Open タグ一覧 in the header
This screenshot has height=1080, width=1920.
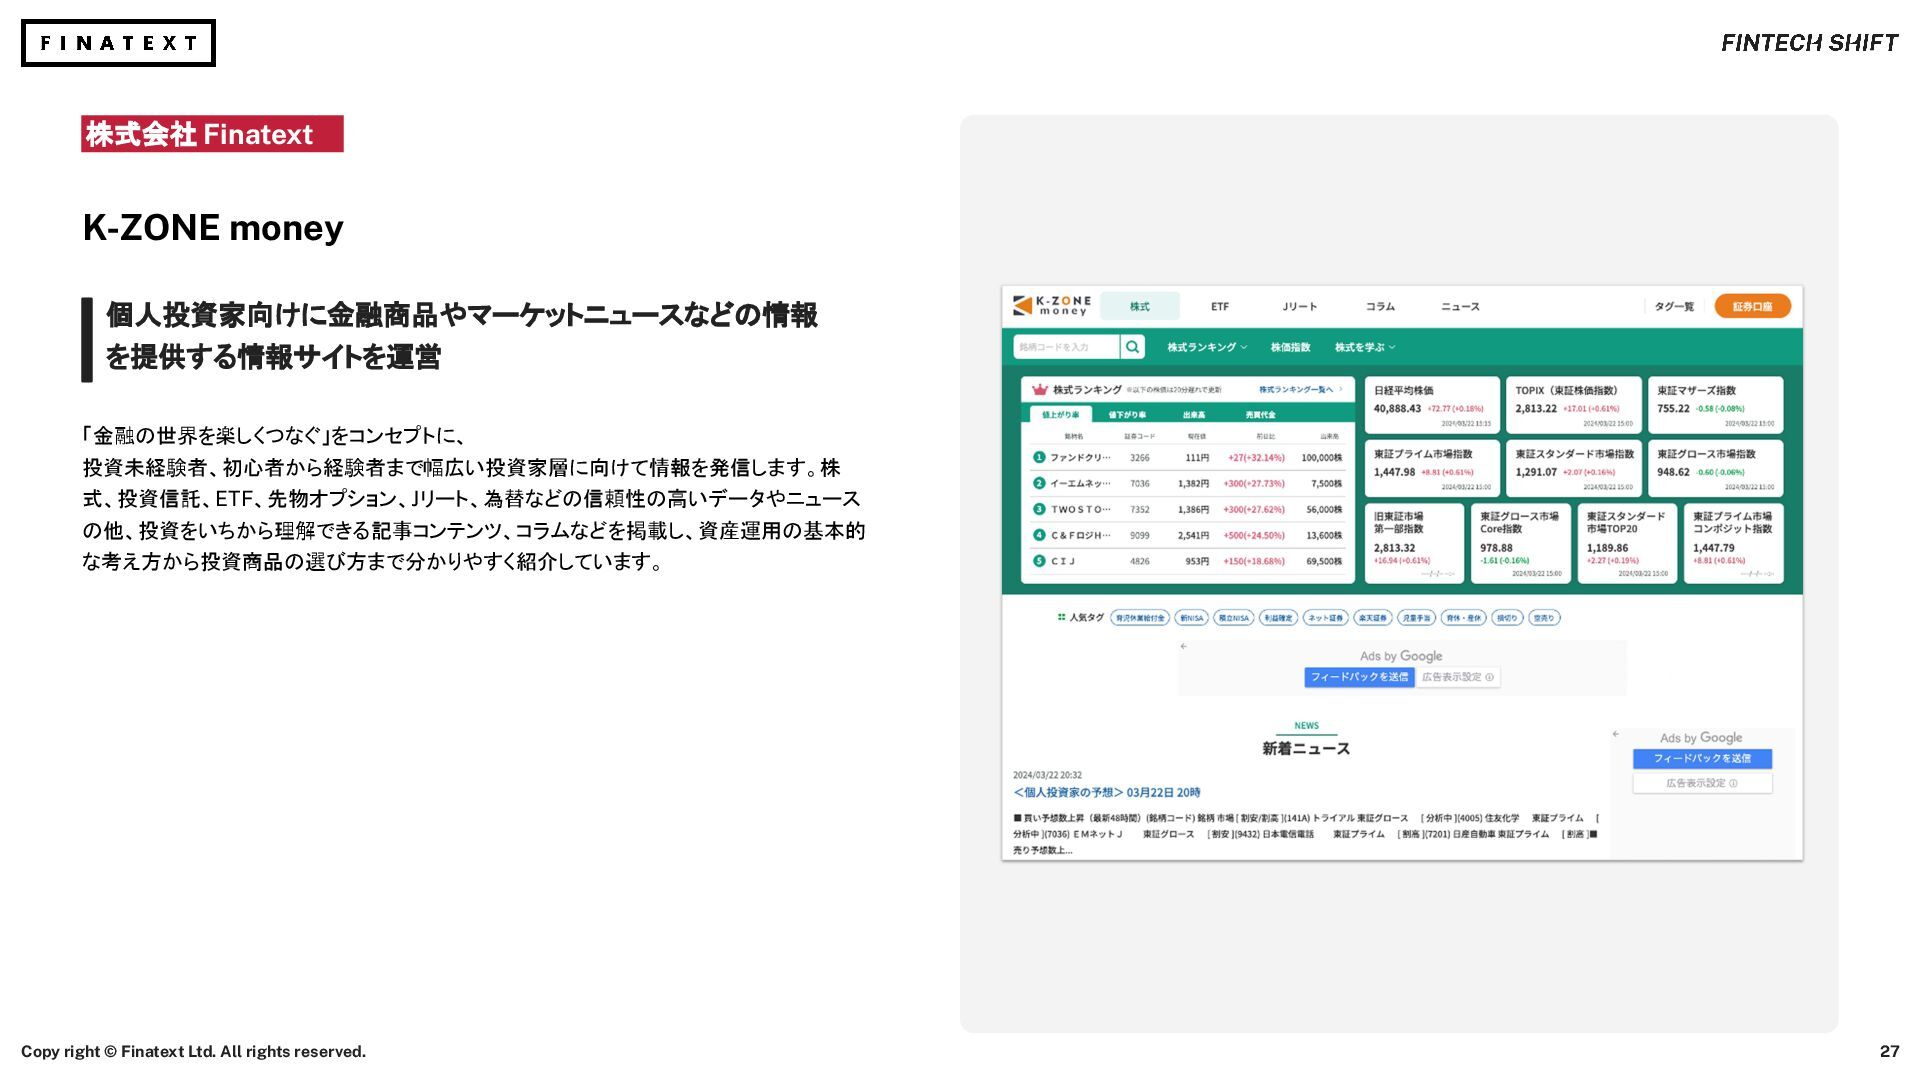coord(1674,306)
